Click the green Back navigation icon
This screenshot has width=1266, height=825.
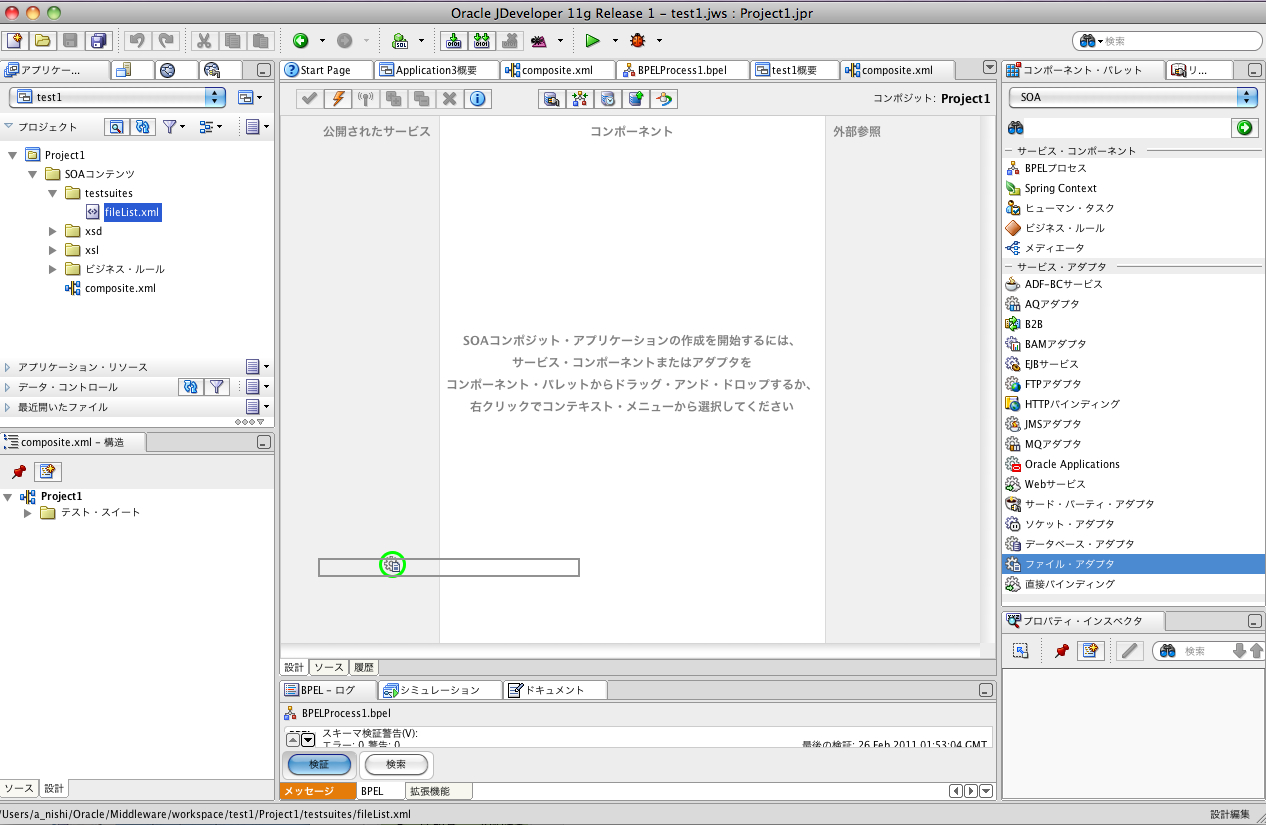point(301,41)
